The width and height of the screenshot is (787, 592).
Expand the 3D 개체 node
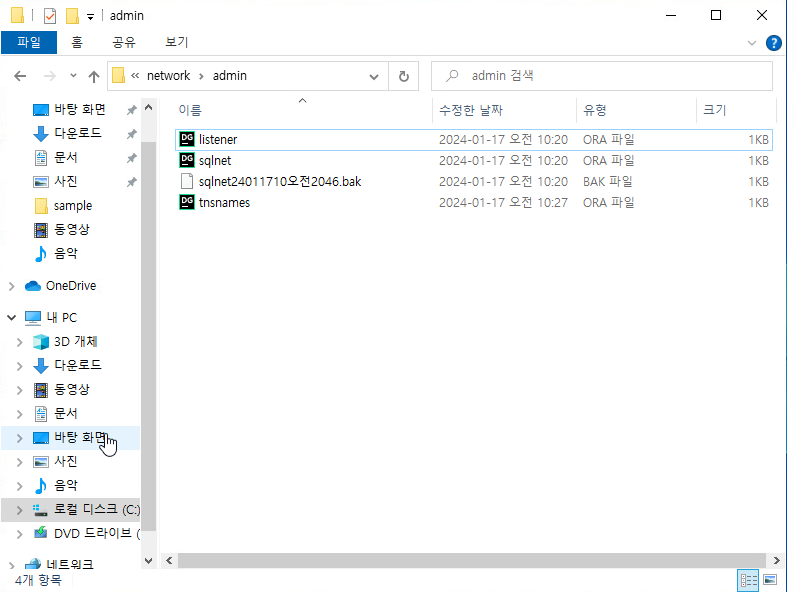tap(20, 342)
